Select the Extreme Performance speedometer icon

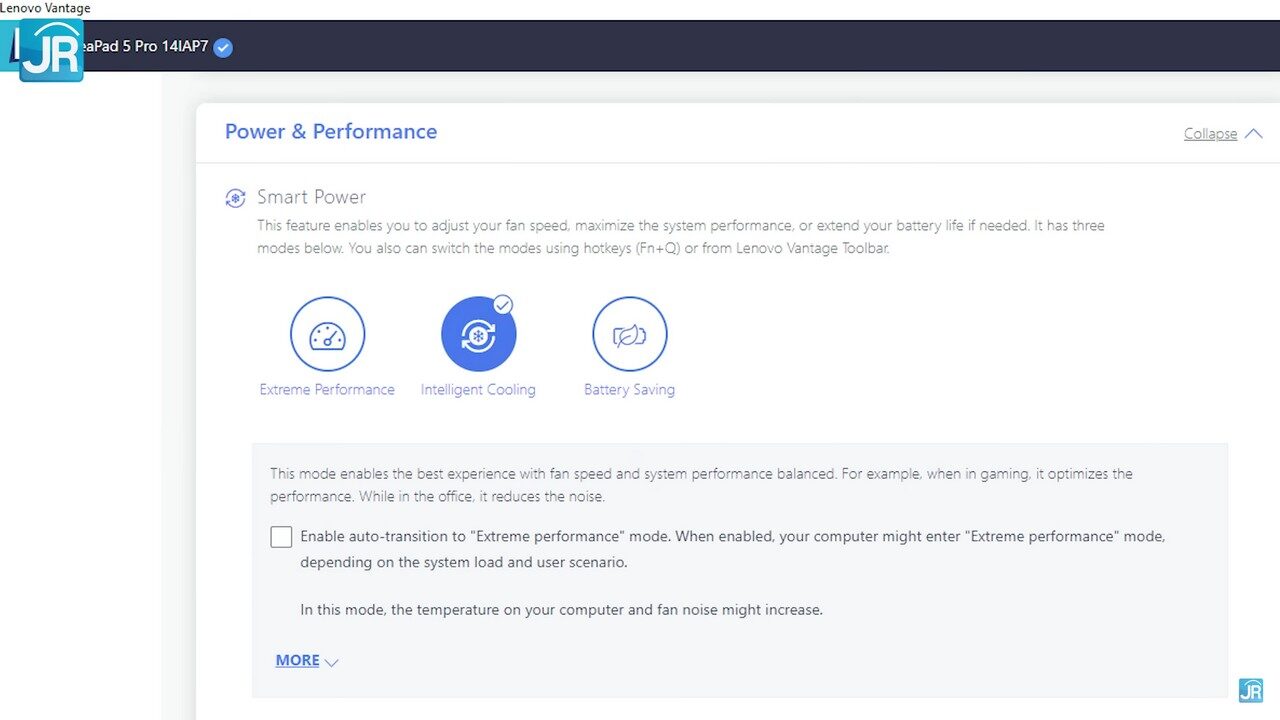coord(327,334)
